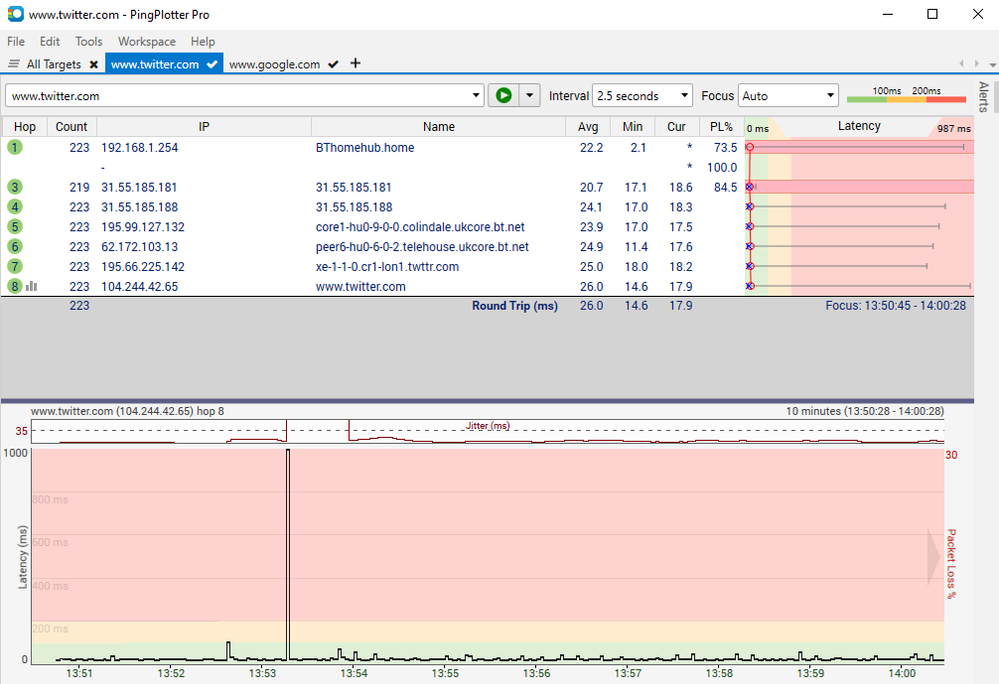
Task: Expand the target address history dropdown arrow
Action: click(x=476, y=96)
